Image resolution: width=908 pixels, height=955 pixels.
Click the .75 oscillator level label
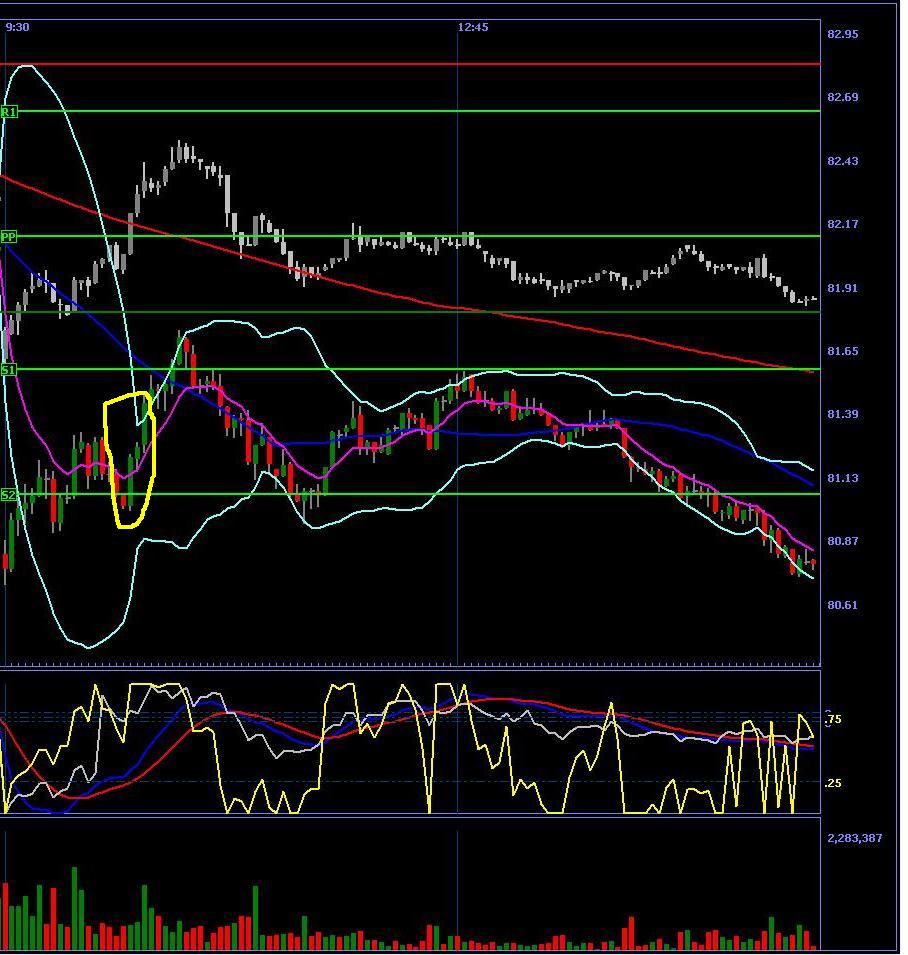(x=834, y=719)
